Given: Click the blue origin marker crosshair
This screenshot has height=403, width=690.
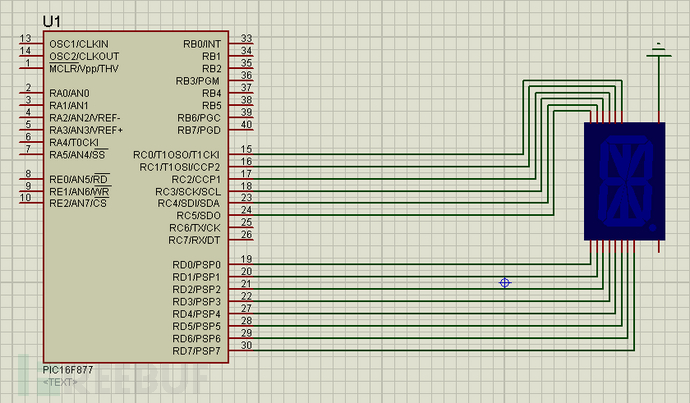Looking at the screenshot, I should tap(505, 283).
